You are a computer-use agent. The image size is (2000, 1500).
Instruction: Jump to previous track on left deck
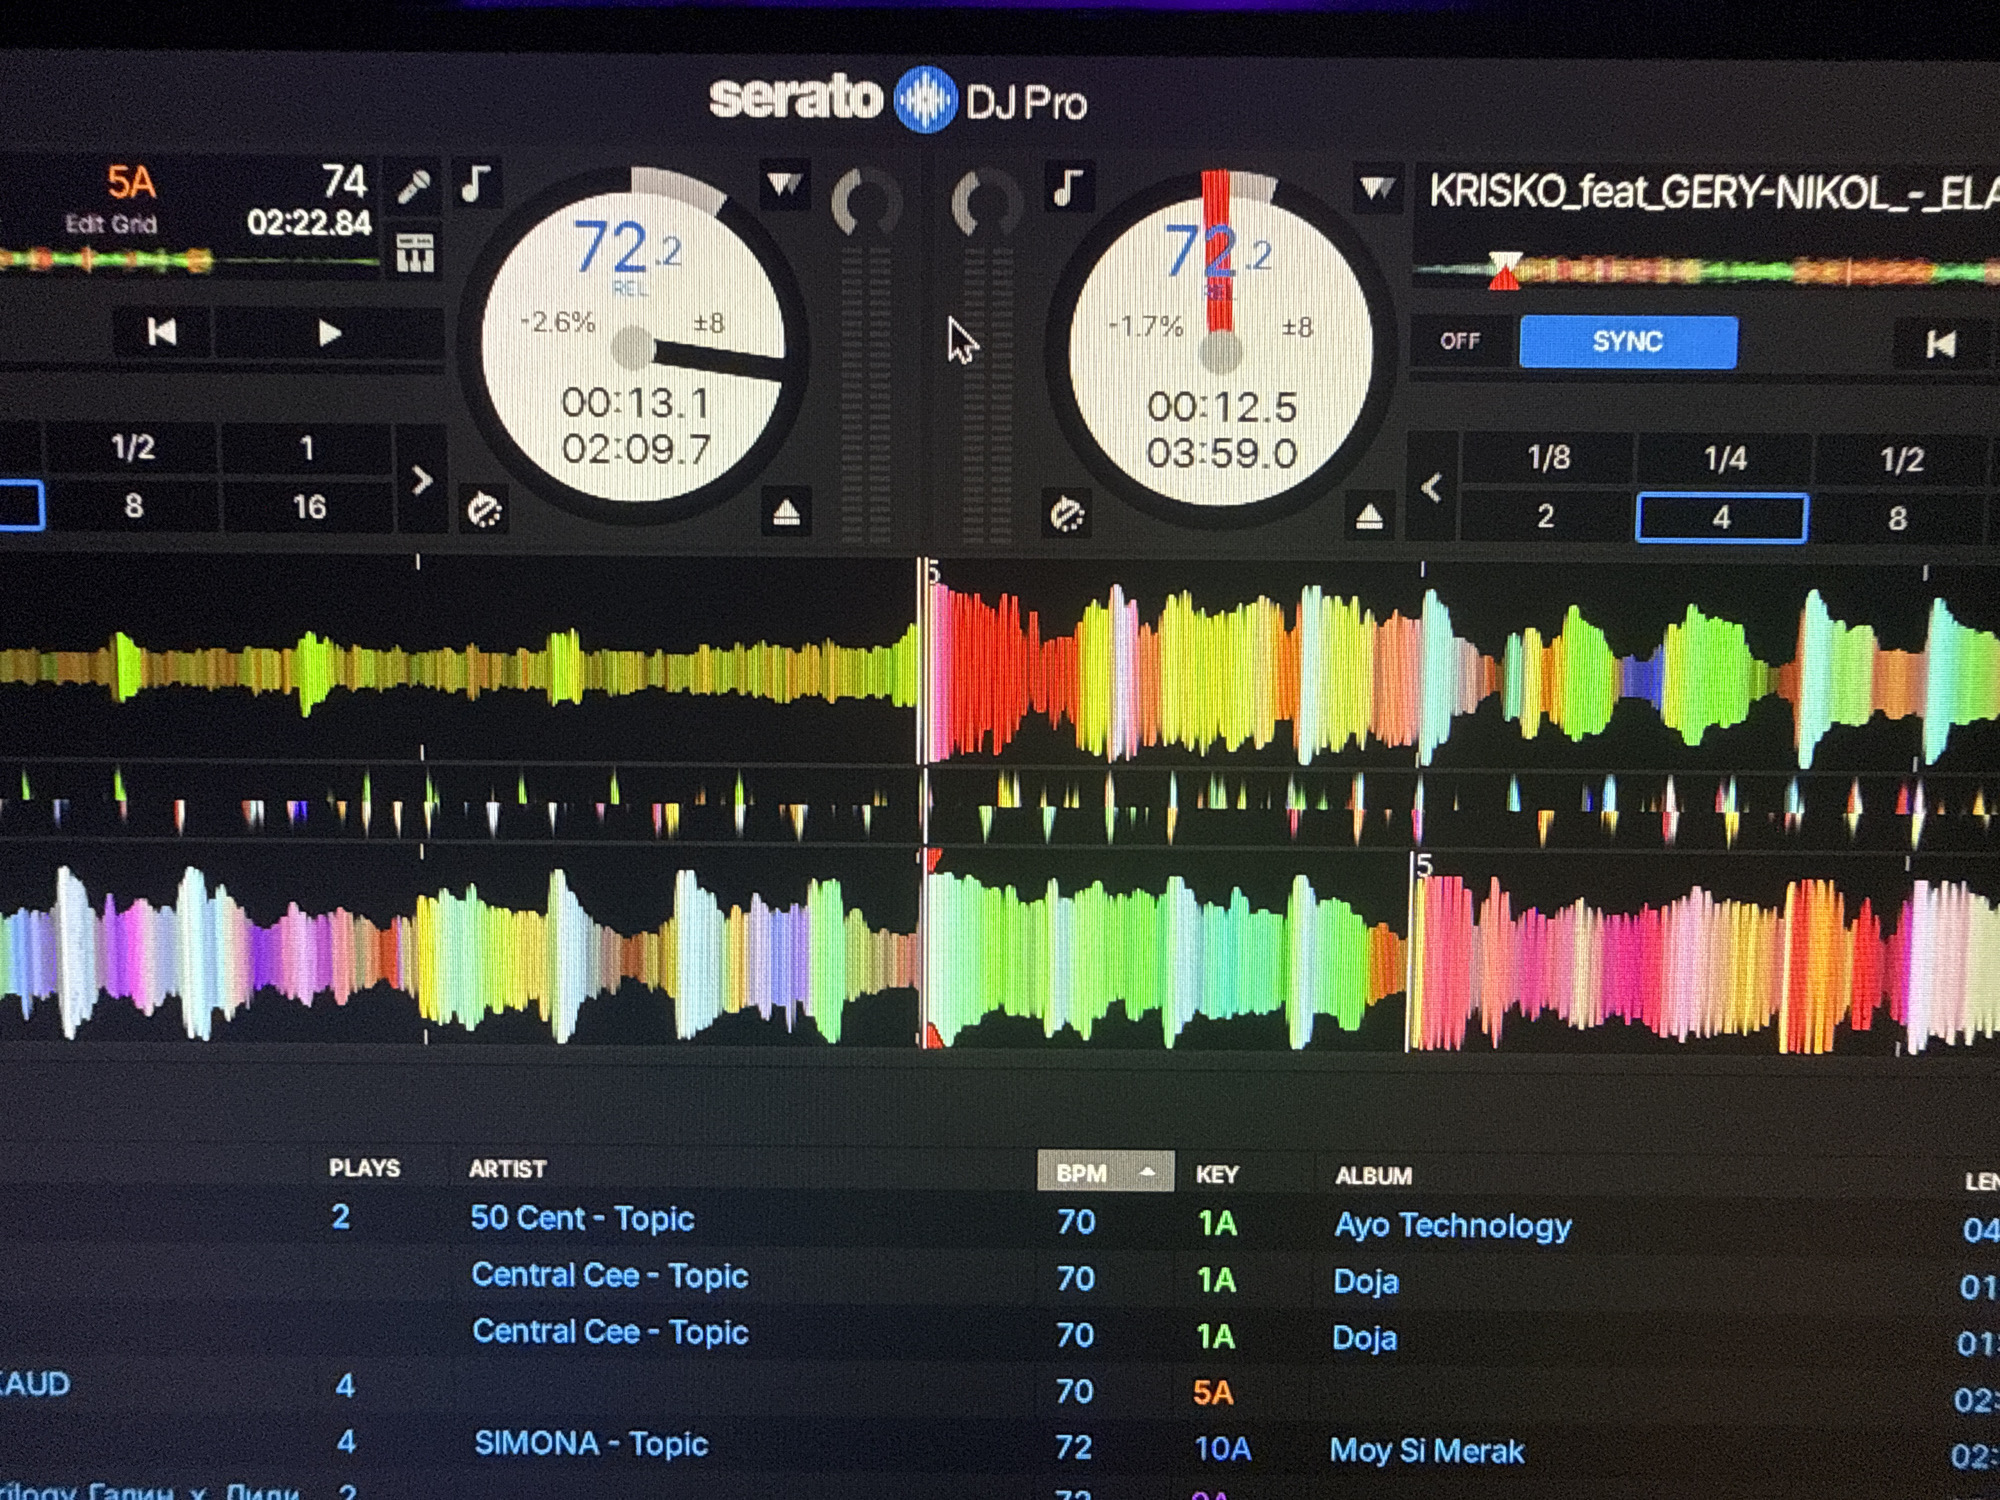[x=162, y=332]
